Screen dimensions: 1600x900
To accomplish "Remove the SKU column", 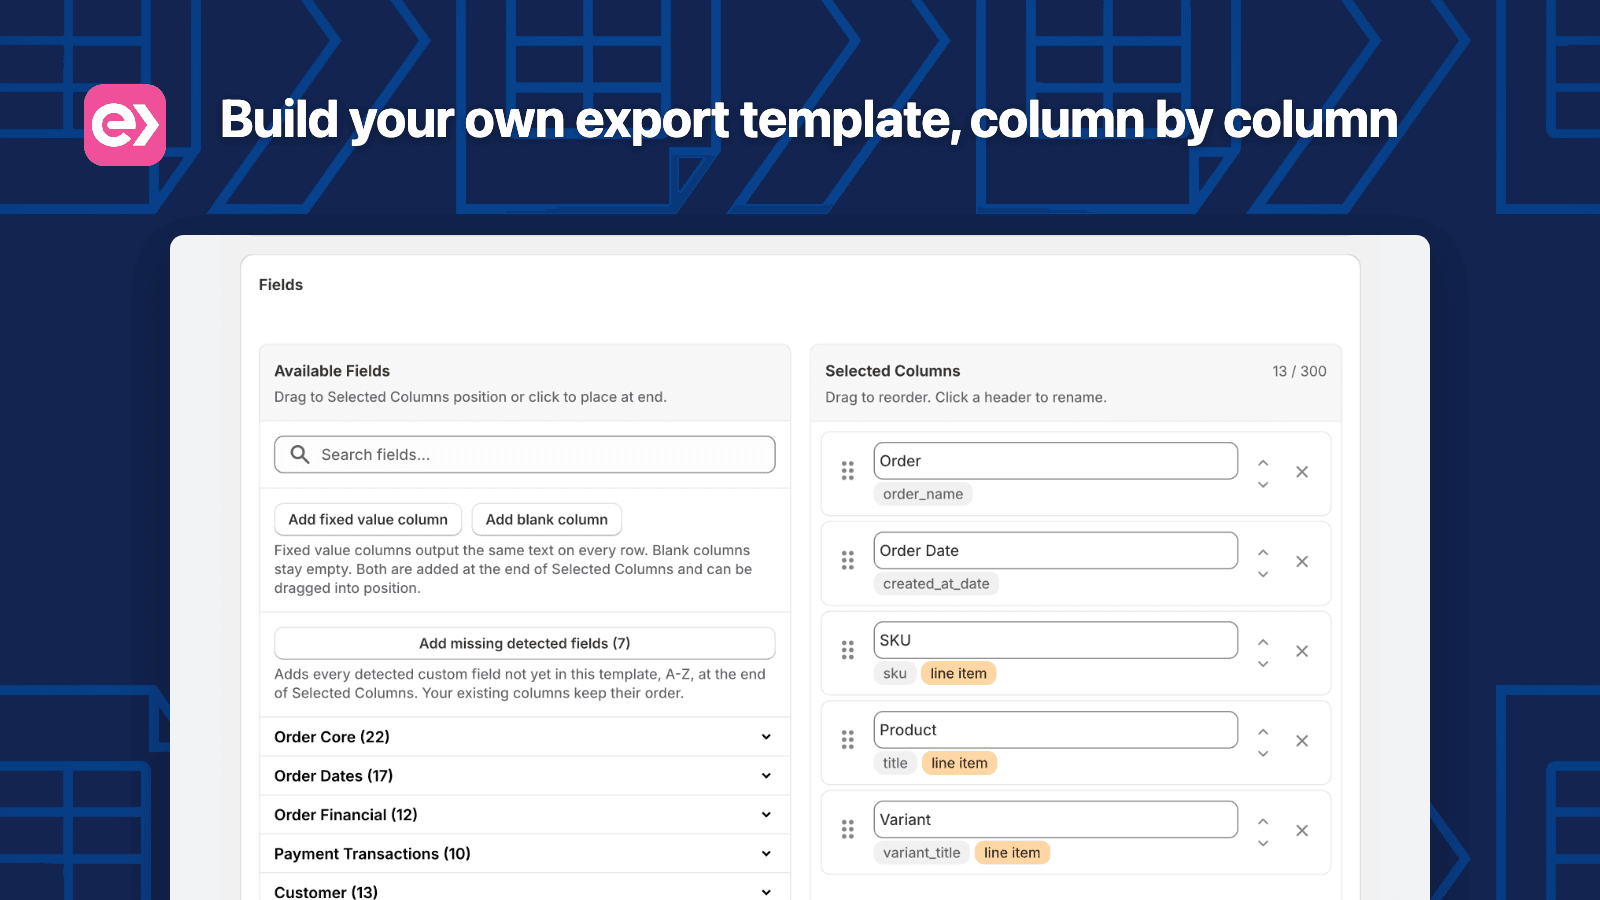I will click(x=1302, y=651).
